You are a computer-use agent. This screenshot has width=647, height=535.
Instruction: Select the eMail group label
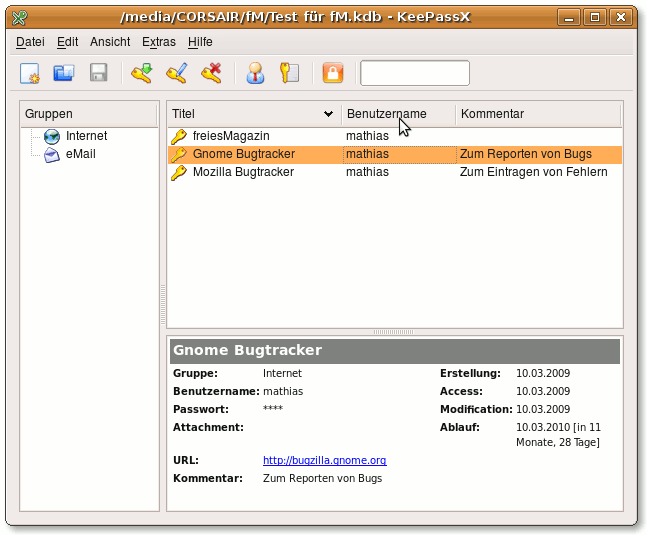[80, 154]
